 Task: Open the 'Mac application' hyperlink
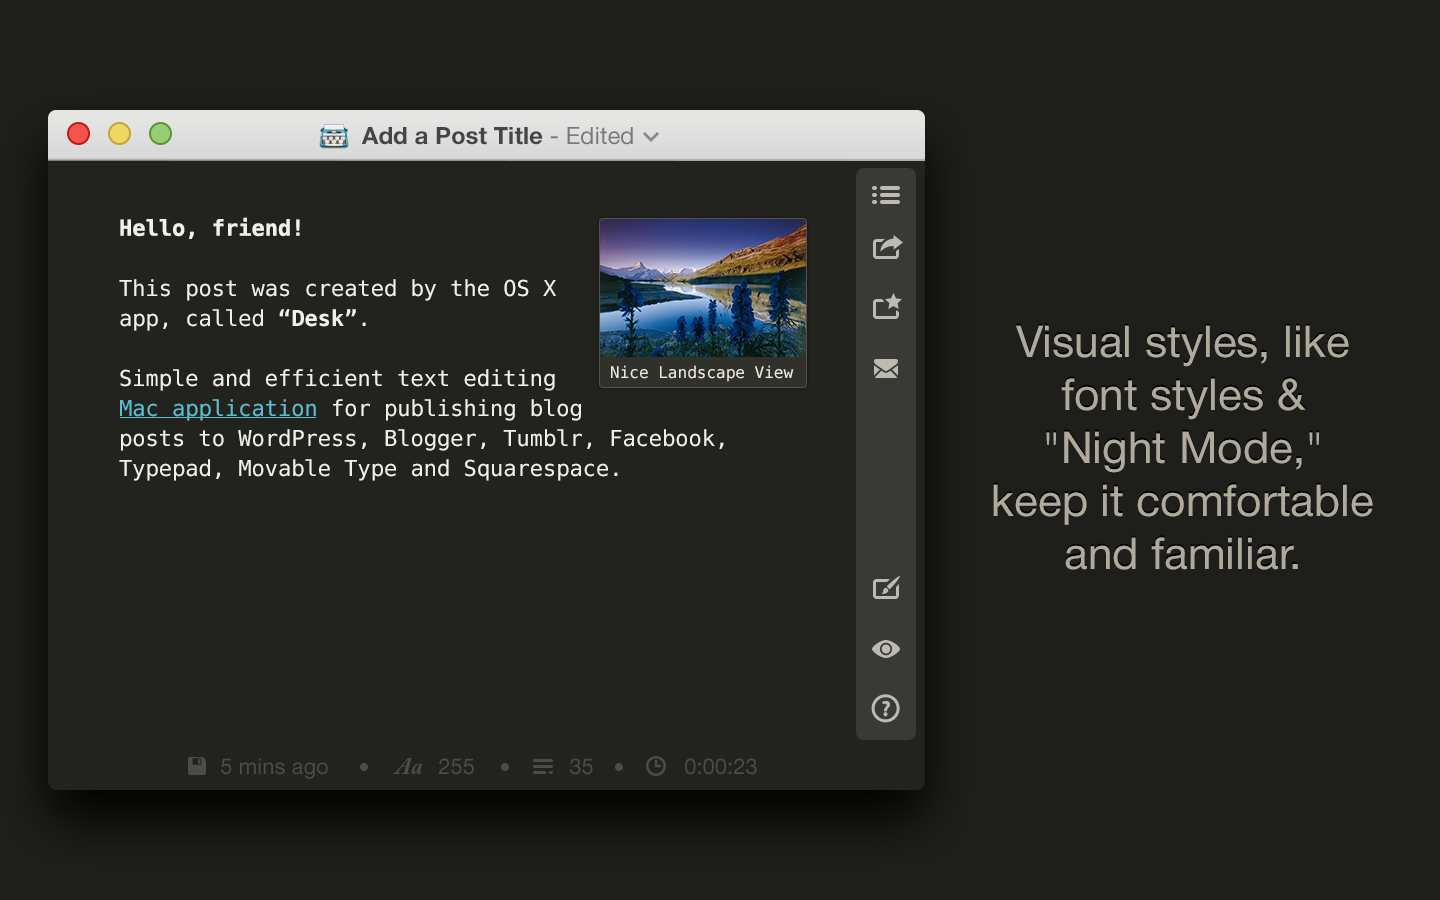(x=218, y=408)
